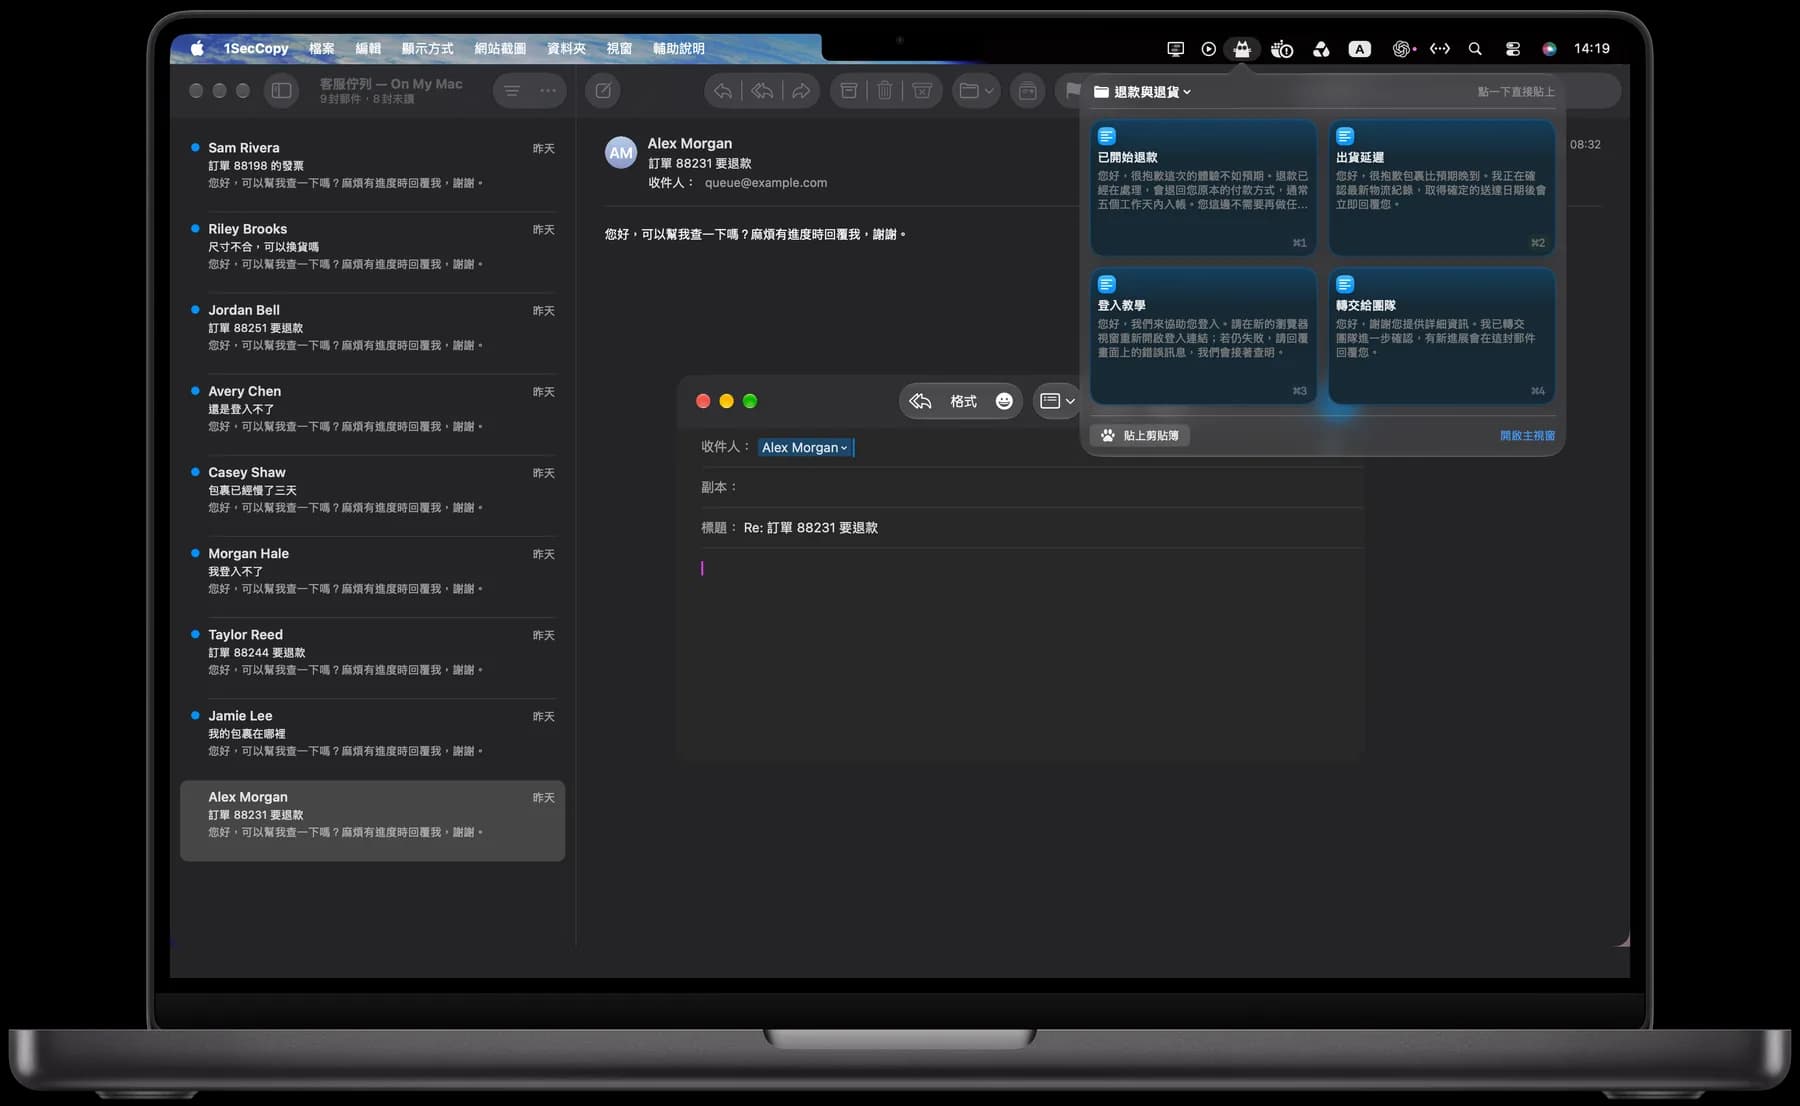
Task: Open Control Center icon in menu bar
Action: 1512,48
